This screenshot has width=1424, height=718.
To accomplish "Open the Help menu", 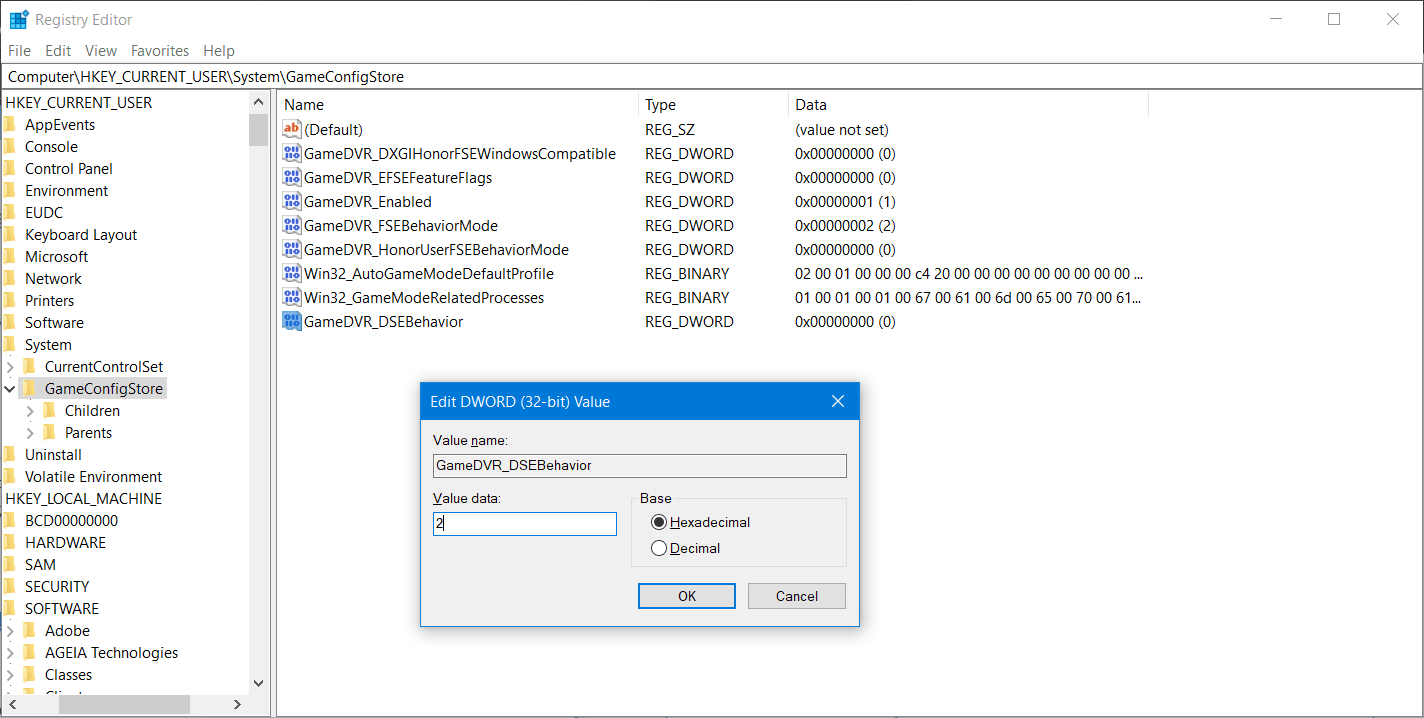I will 219,51.
